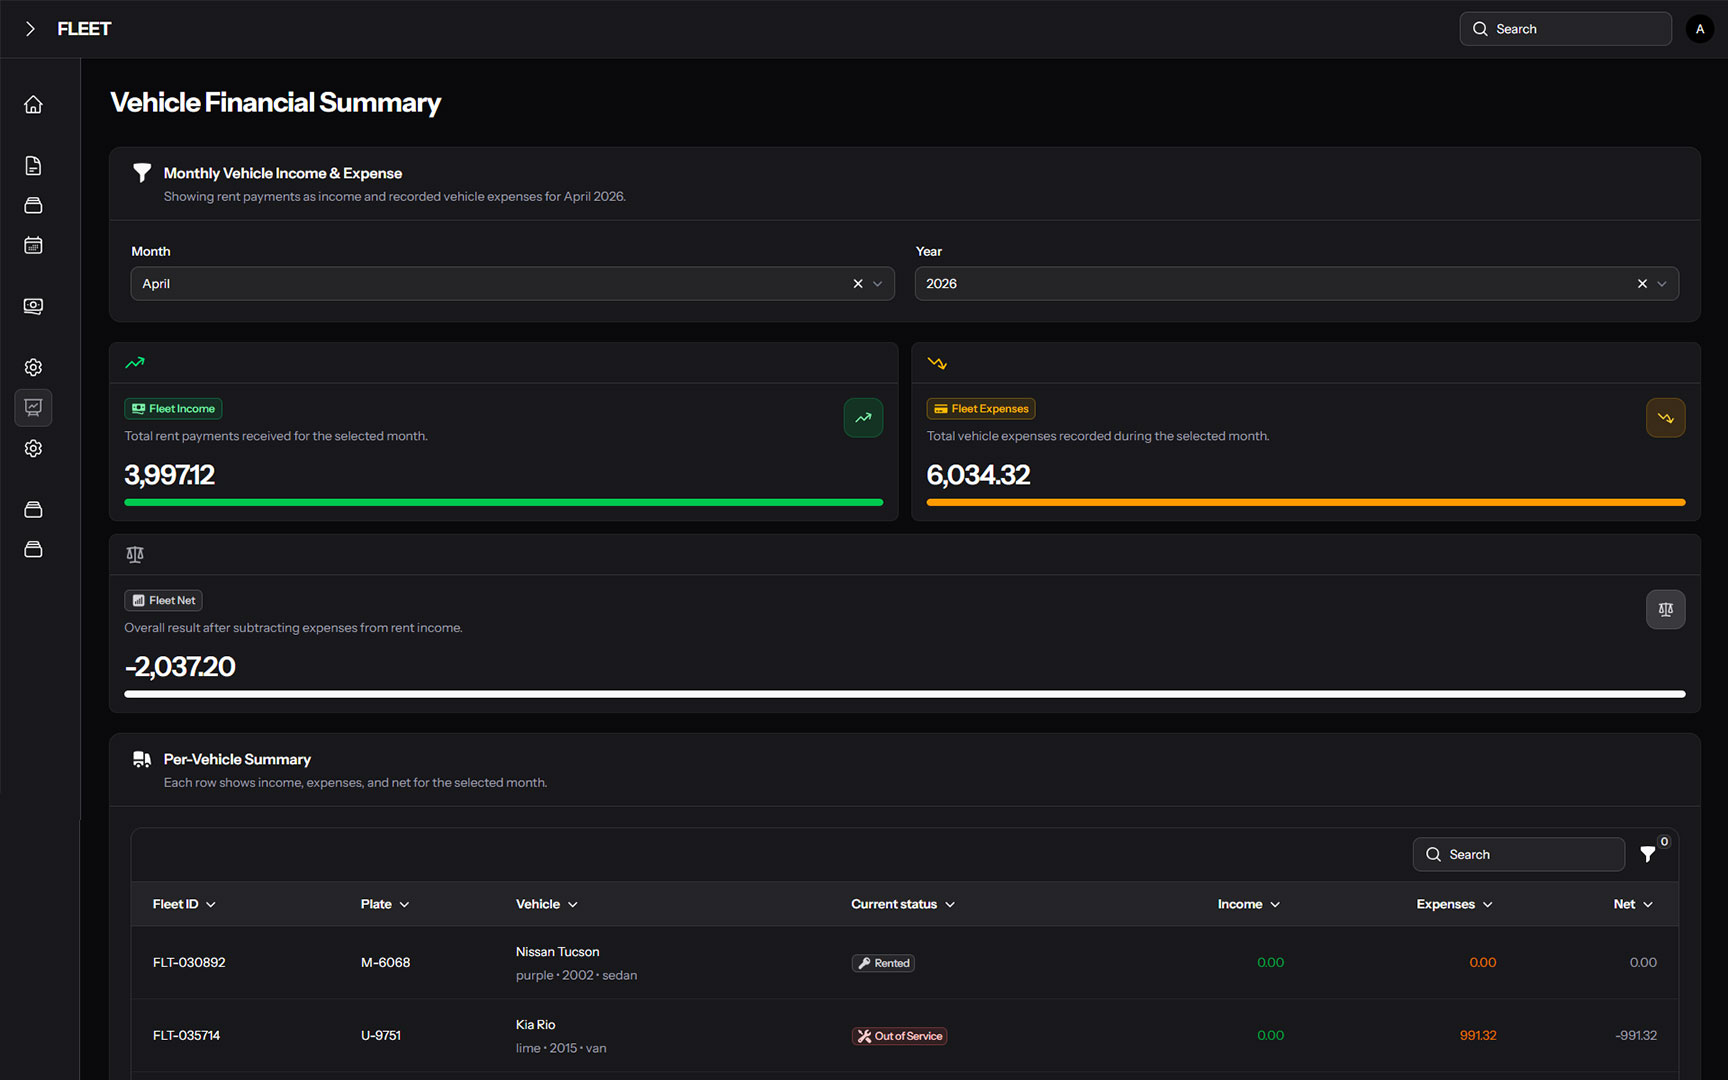Click the Out of Service status badge
This screenshot has height=1080, width=1728.
click(x=899, y=1036)
